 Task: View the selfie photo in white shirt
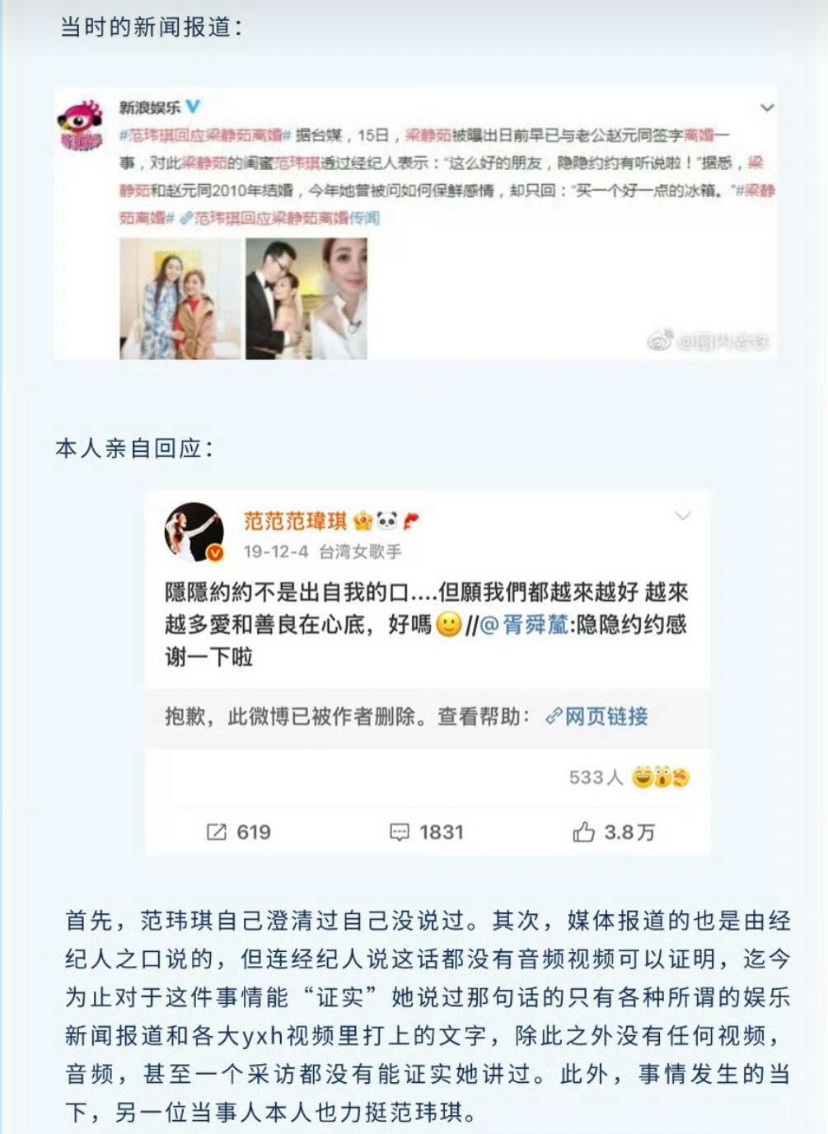[x=341, y=299]
